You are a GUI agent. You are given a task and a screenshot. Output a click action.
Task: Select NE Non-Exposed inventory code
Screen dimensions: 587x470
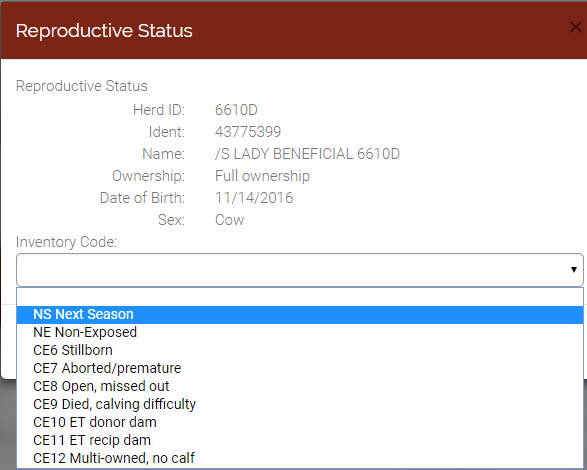[300, 333]
